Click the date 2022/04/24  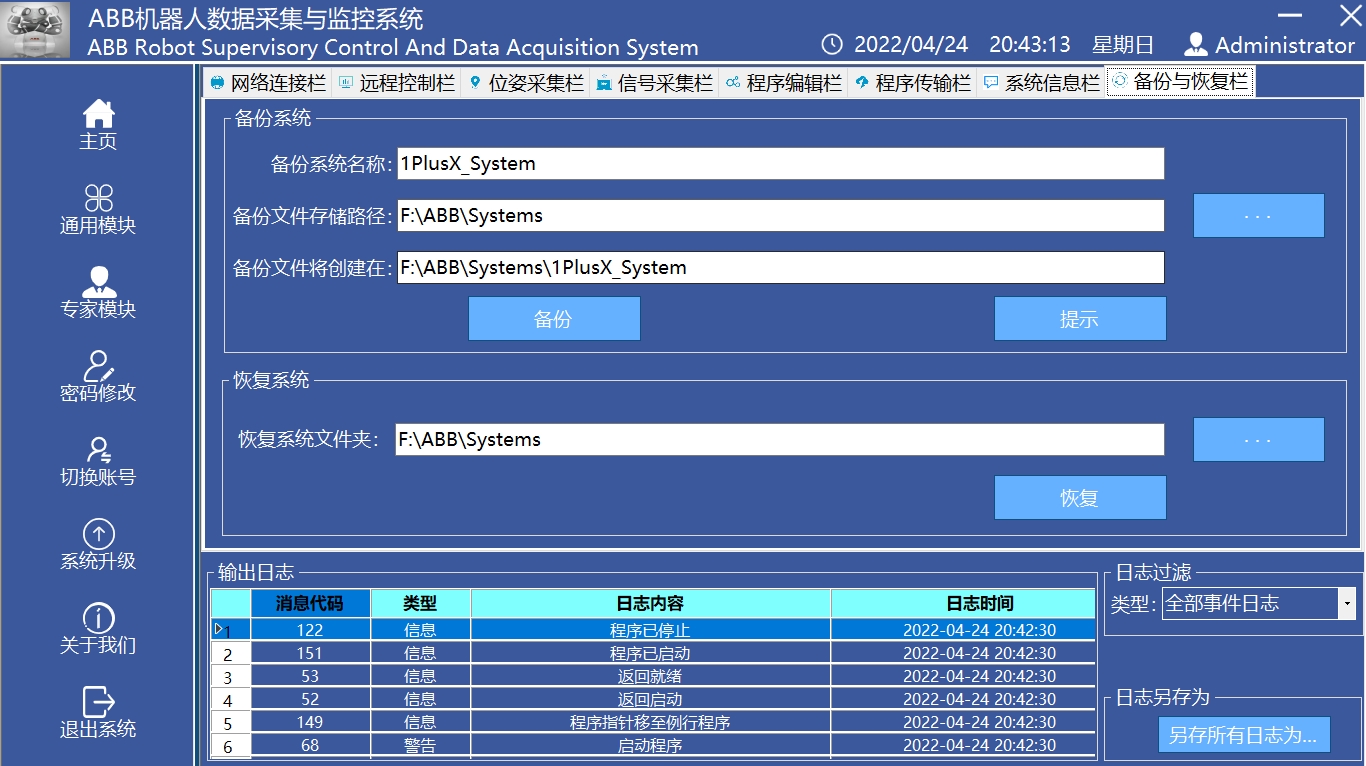pos(911,45)
